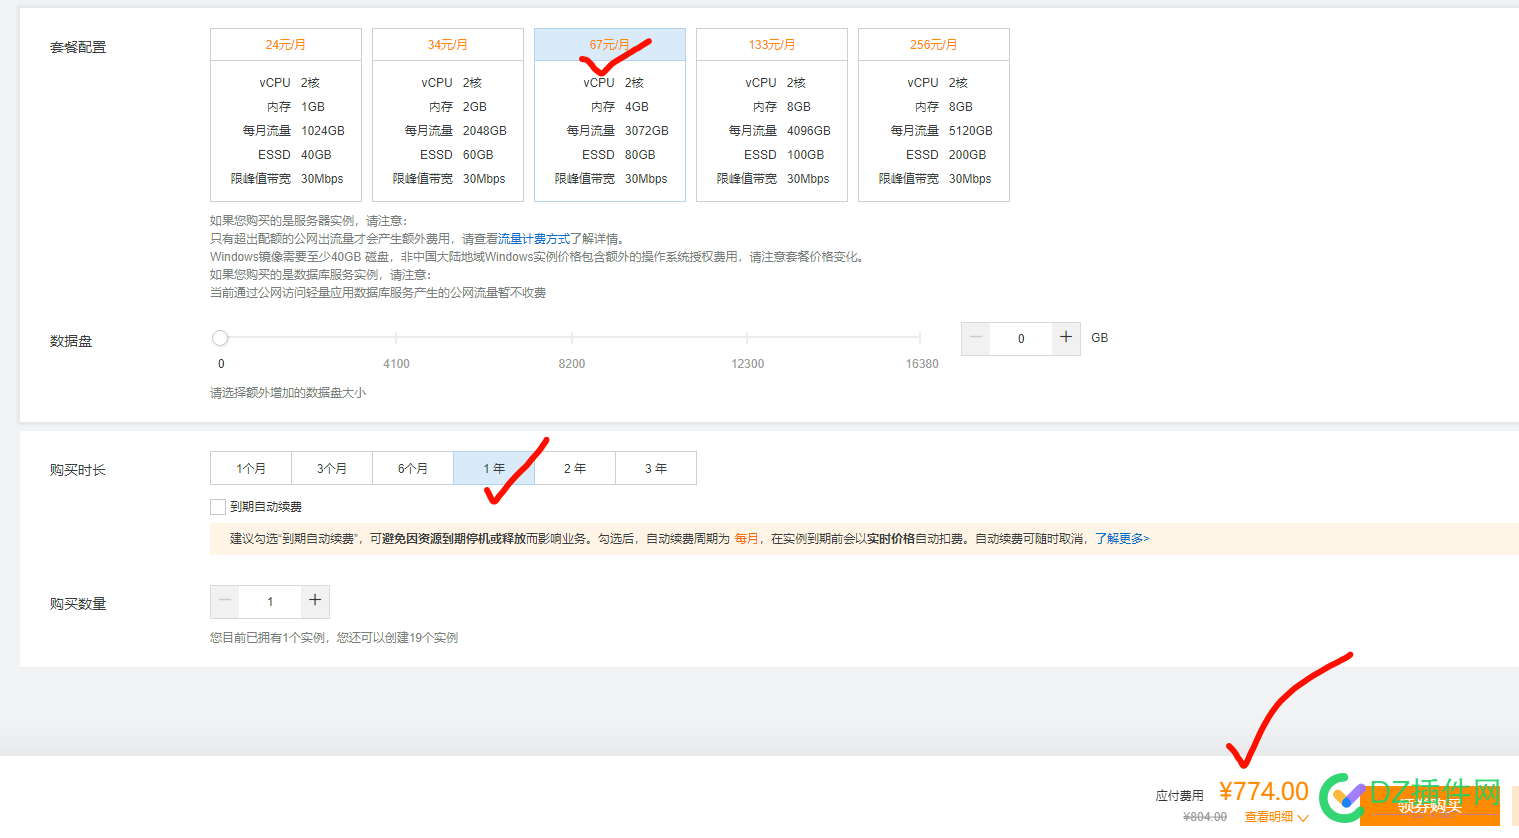Click the 您目前已拥有1个实例 notice text

click(x=334, y=638)
